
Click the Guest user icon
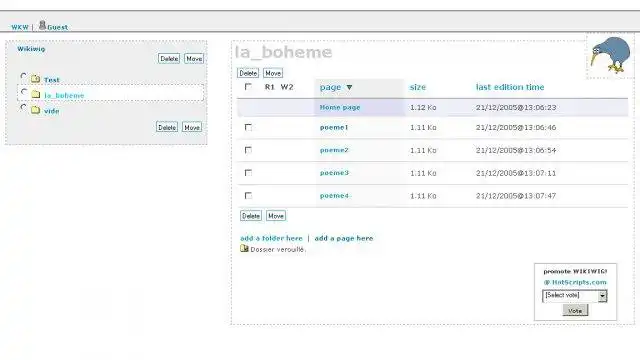coord(42,25)
